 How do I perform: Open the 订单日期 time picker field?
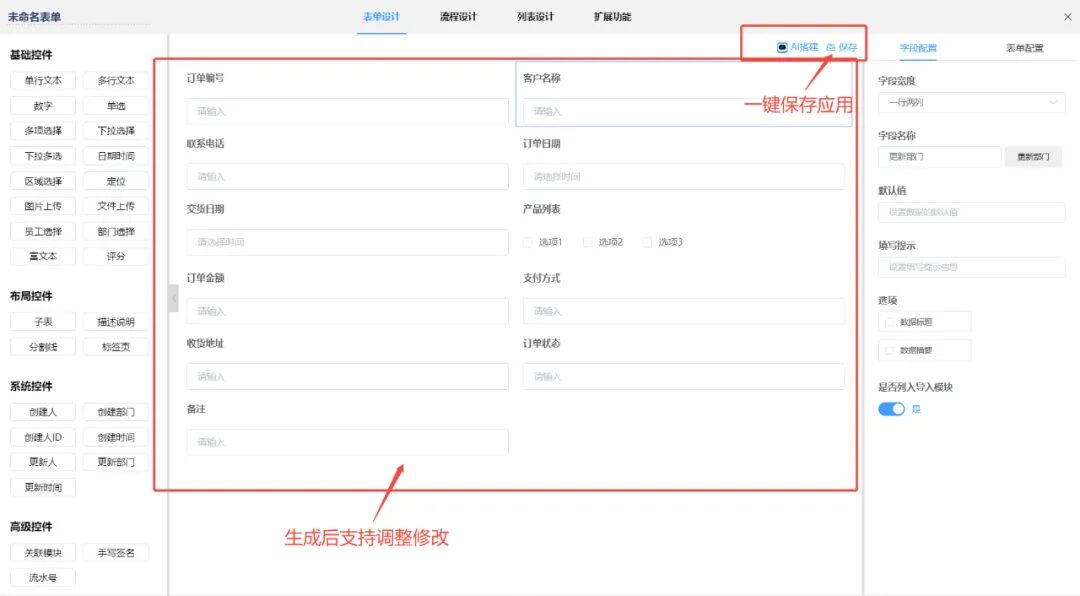pos(683,177)
